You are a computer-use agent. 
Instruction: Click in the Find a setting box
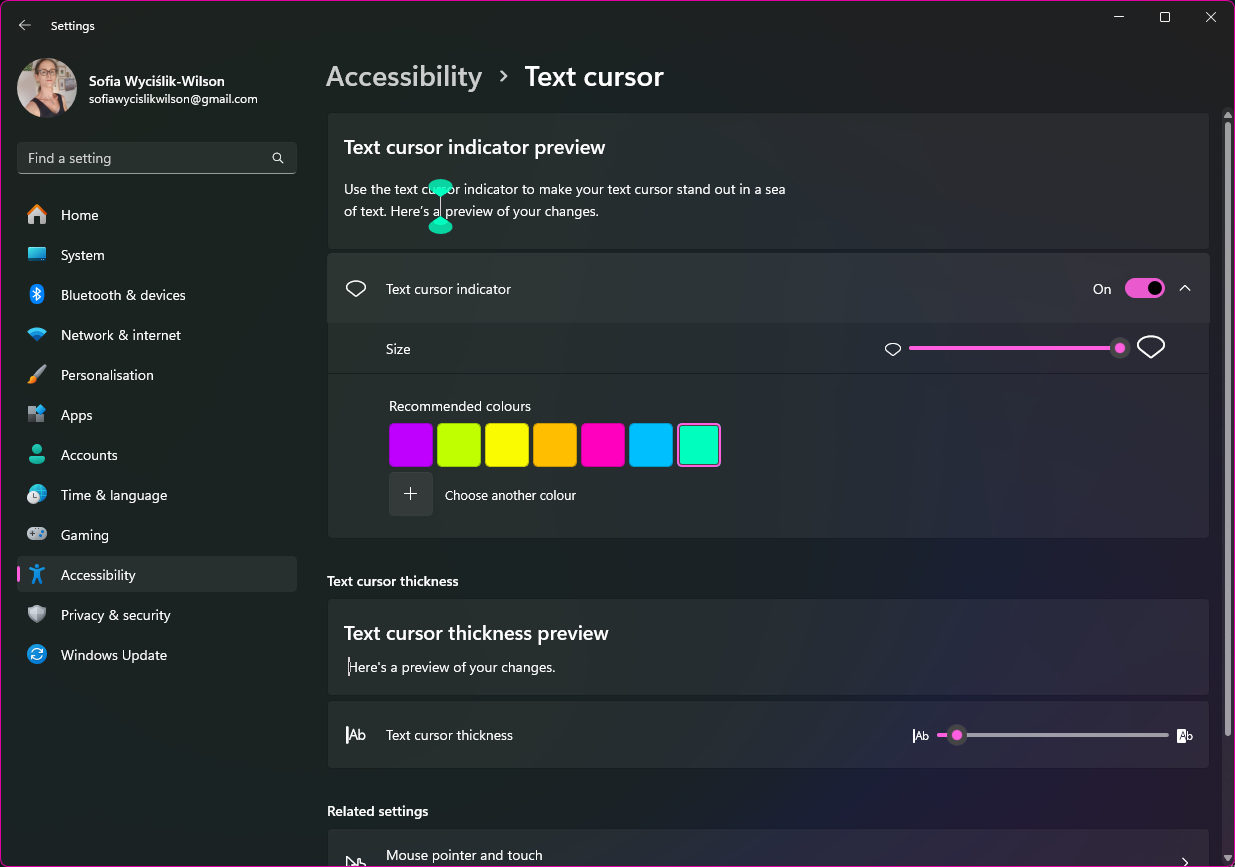157,158
